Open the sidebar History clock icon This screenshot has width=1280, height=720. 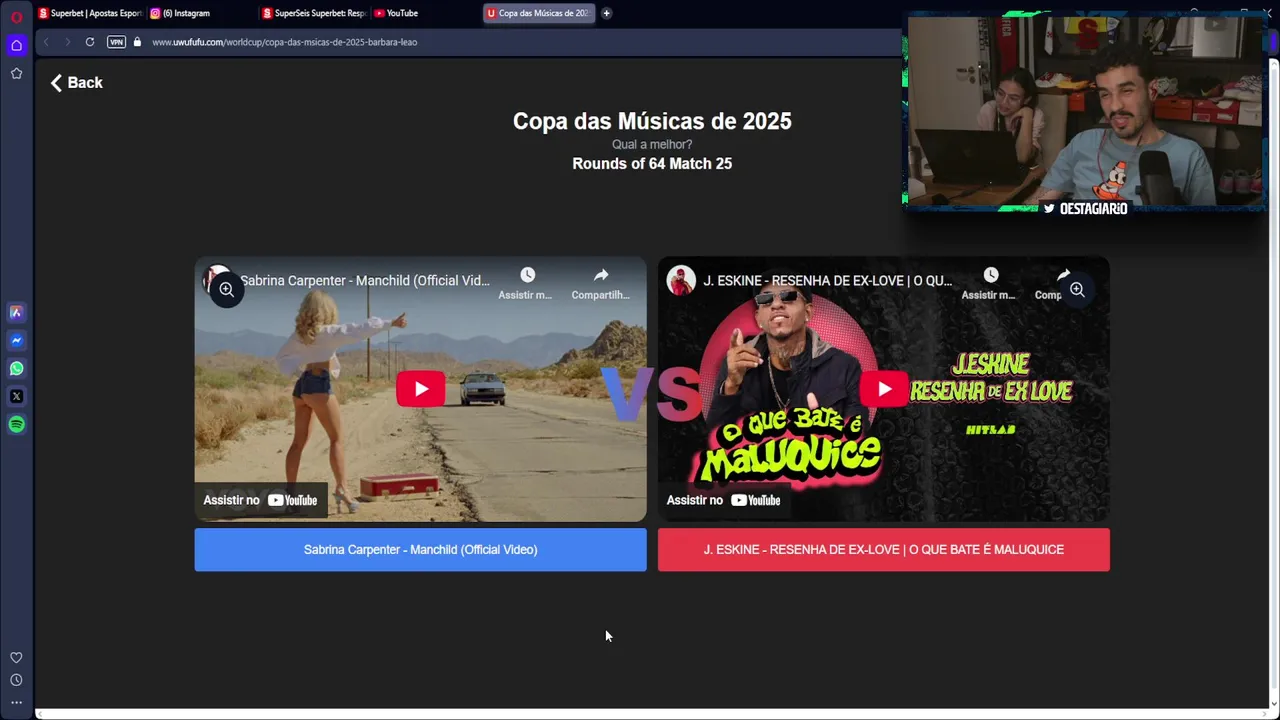coord(16,680)
